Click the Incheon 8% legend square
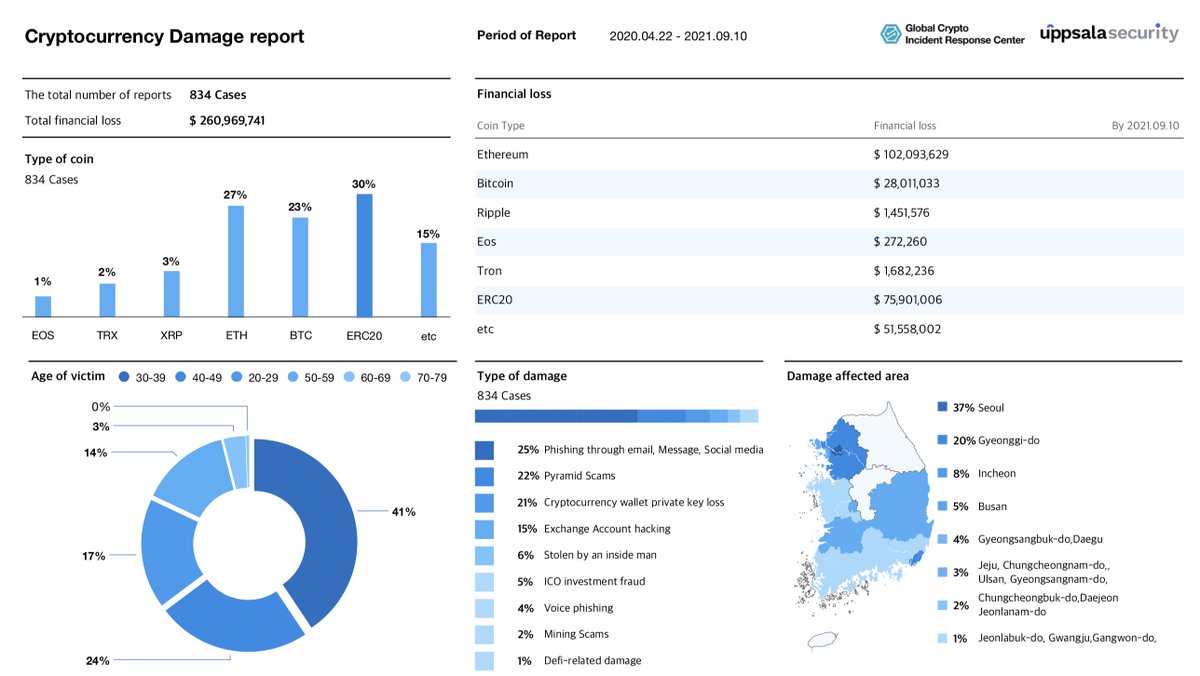This screenshot has width=1200, height=676. tap(942, 473)
